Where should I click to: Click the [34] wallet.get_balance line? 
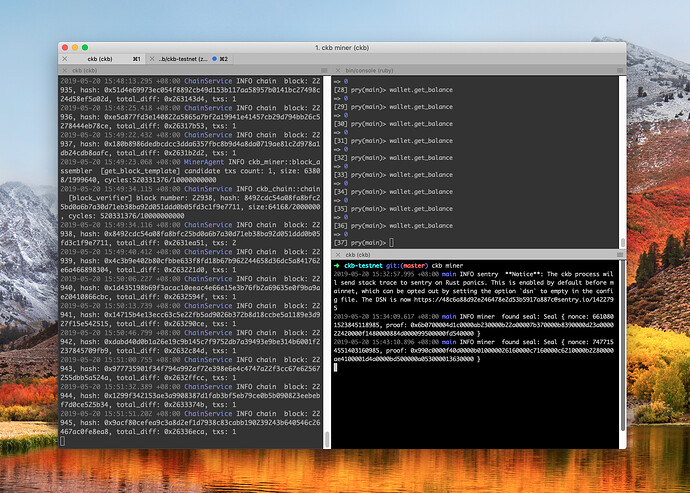point(393,192)
